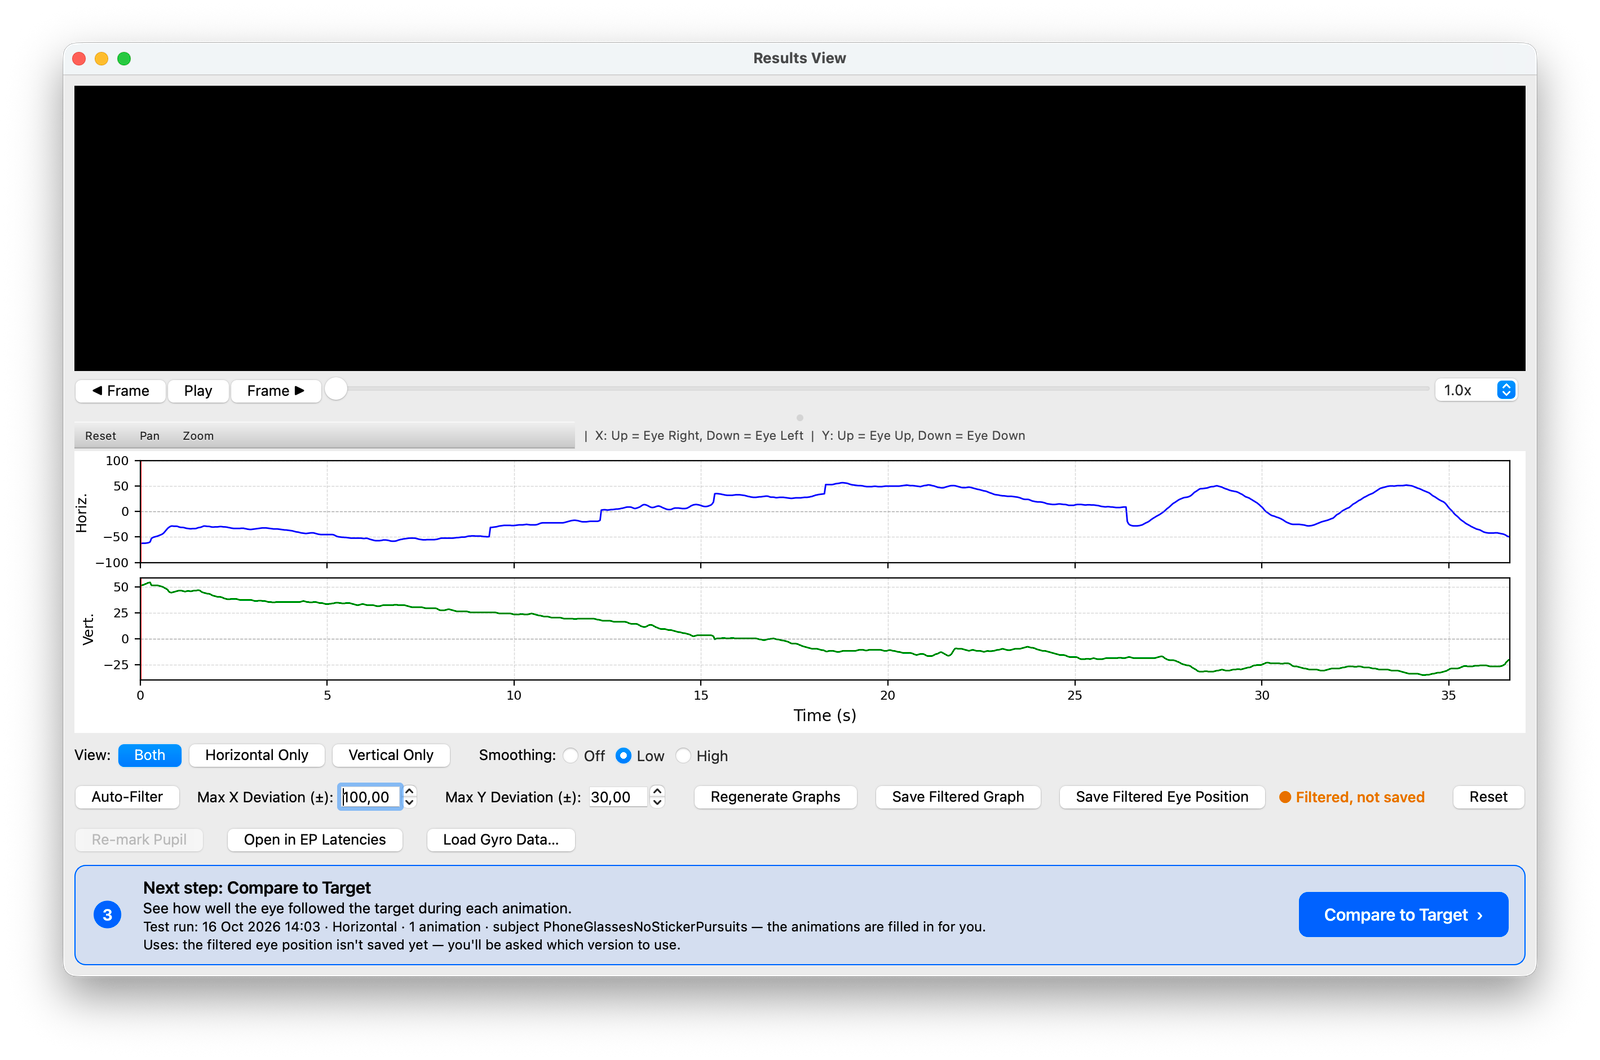Screen dimensions: 1600x1060
Task: Click the blue horizontal eye trace graph
Action: pos(825,512)
